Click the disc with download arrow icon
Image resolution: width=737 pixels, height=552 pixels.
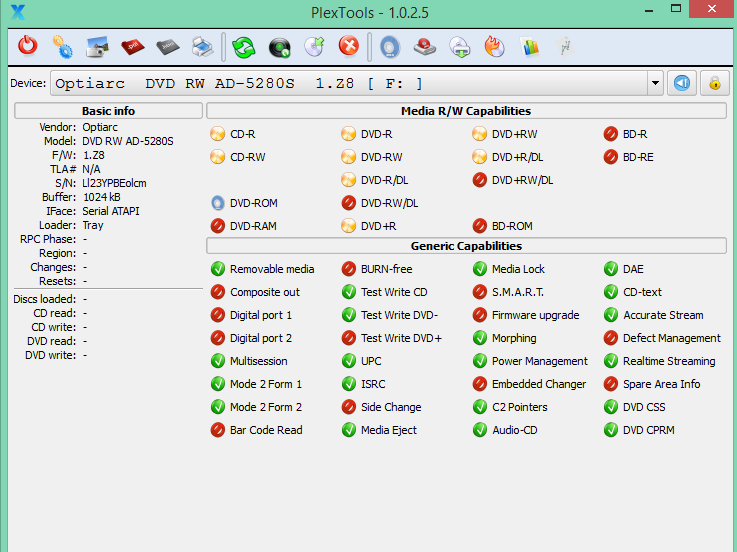(460, 47)
